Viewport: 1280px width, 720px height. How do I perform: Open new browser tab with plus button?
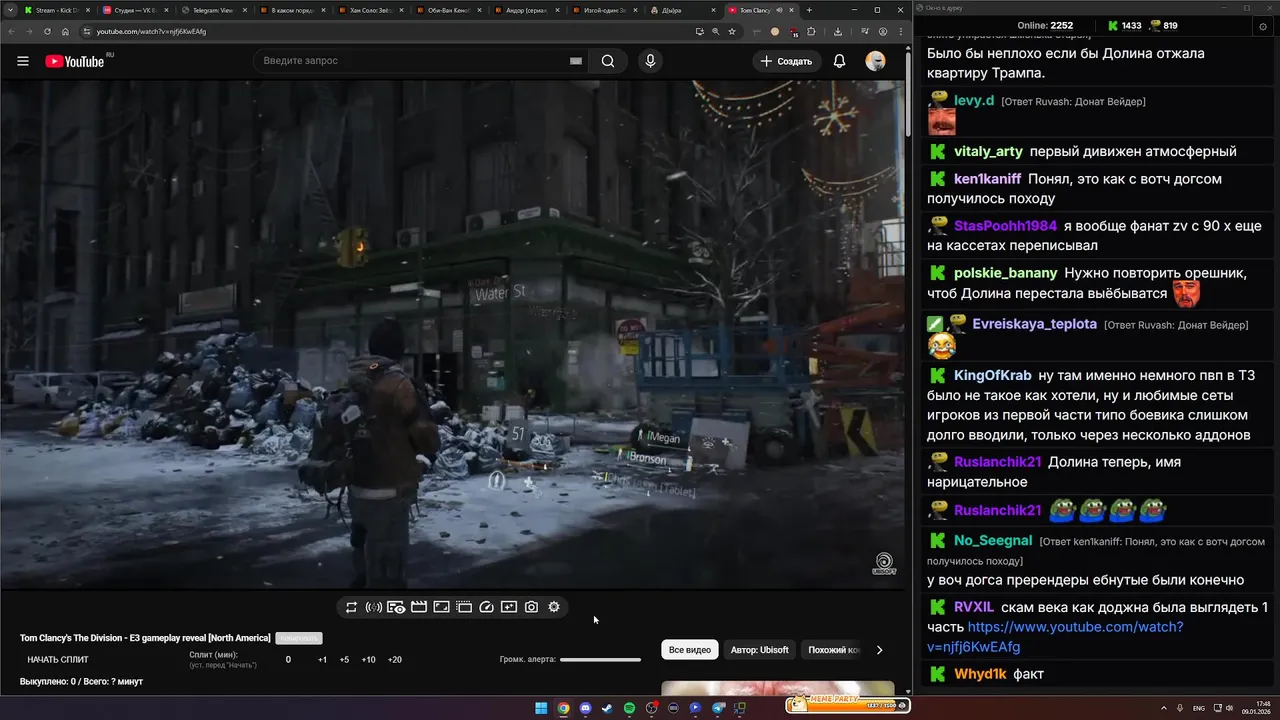point(809,10)
